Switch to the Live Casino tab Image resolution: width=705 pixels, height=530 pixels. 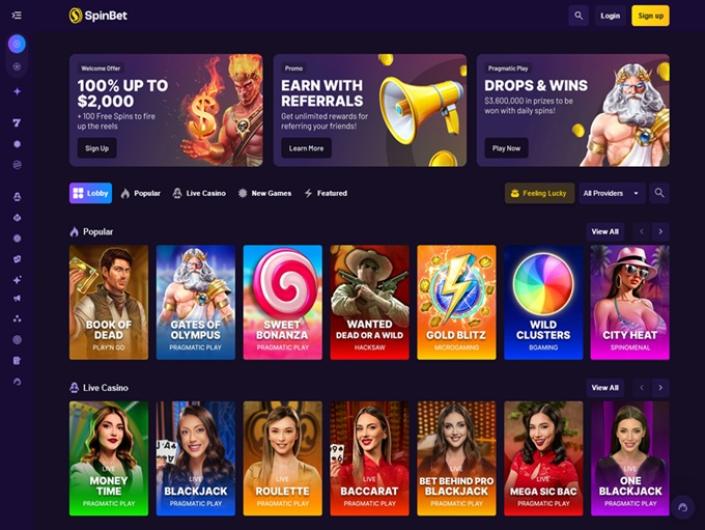(199, 193)
